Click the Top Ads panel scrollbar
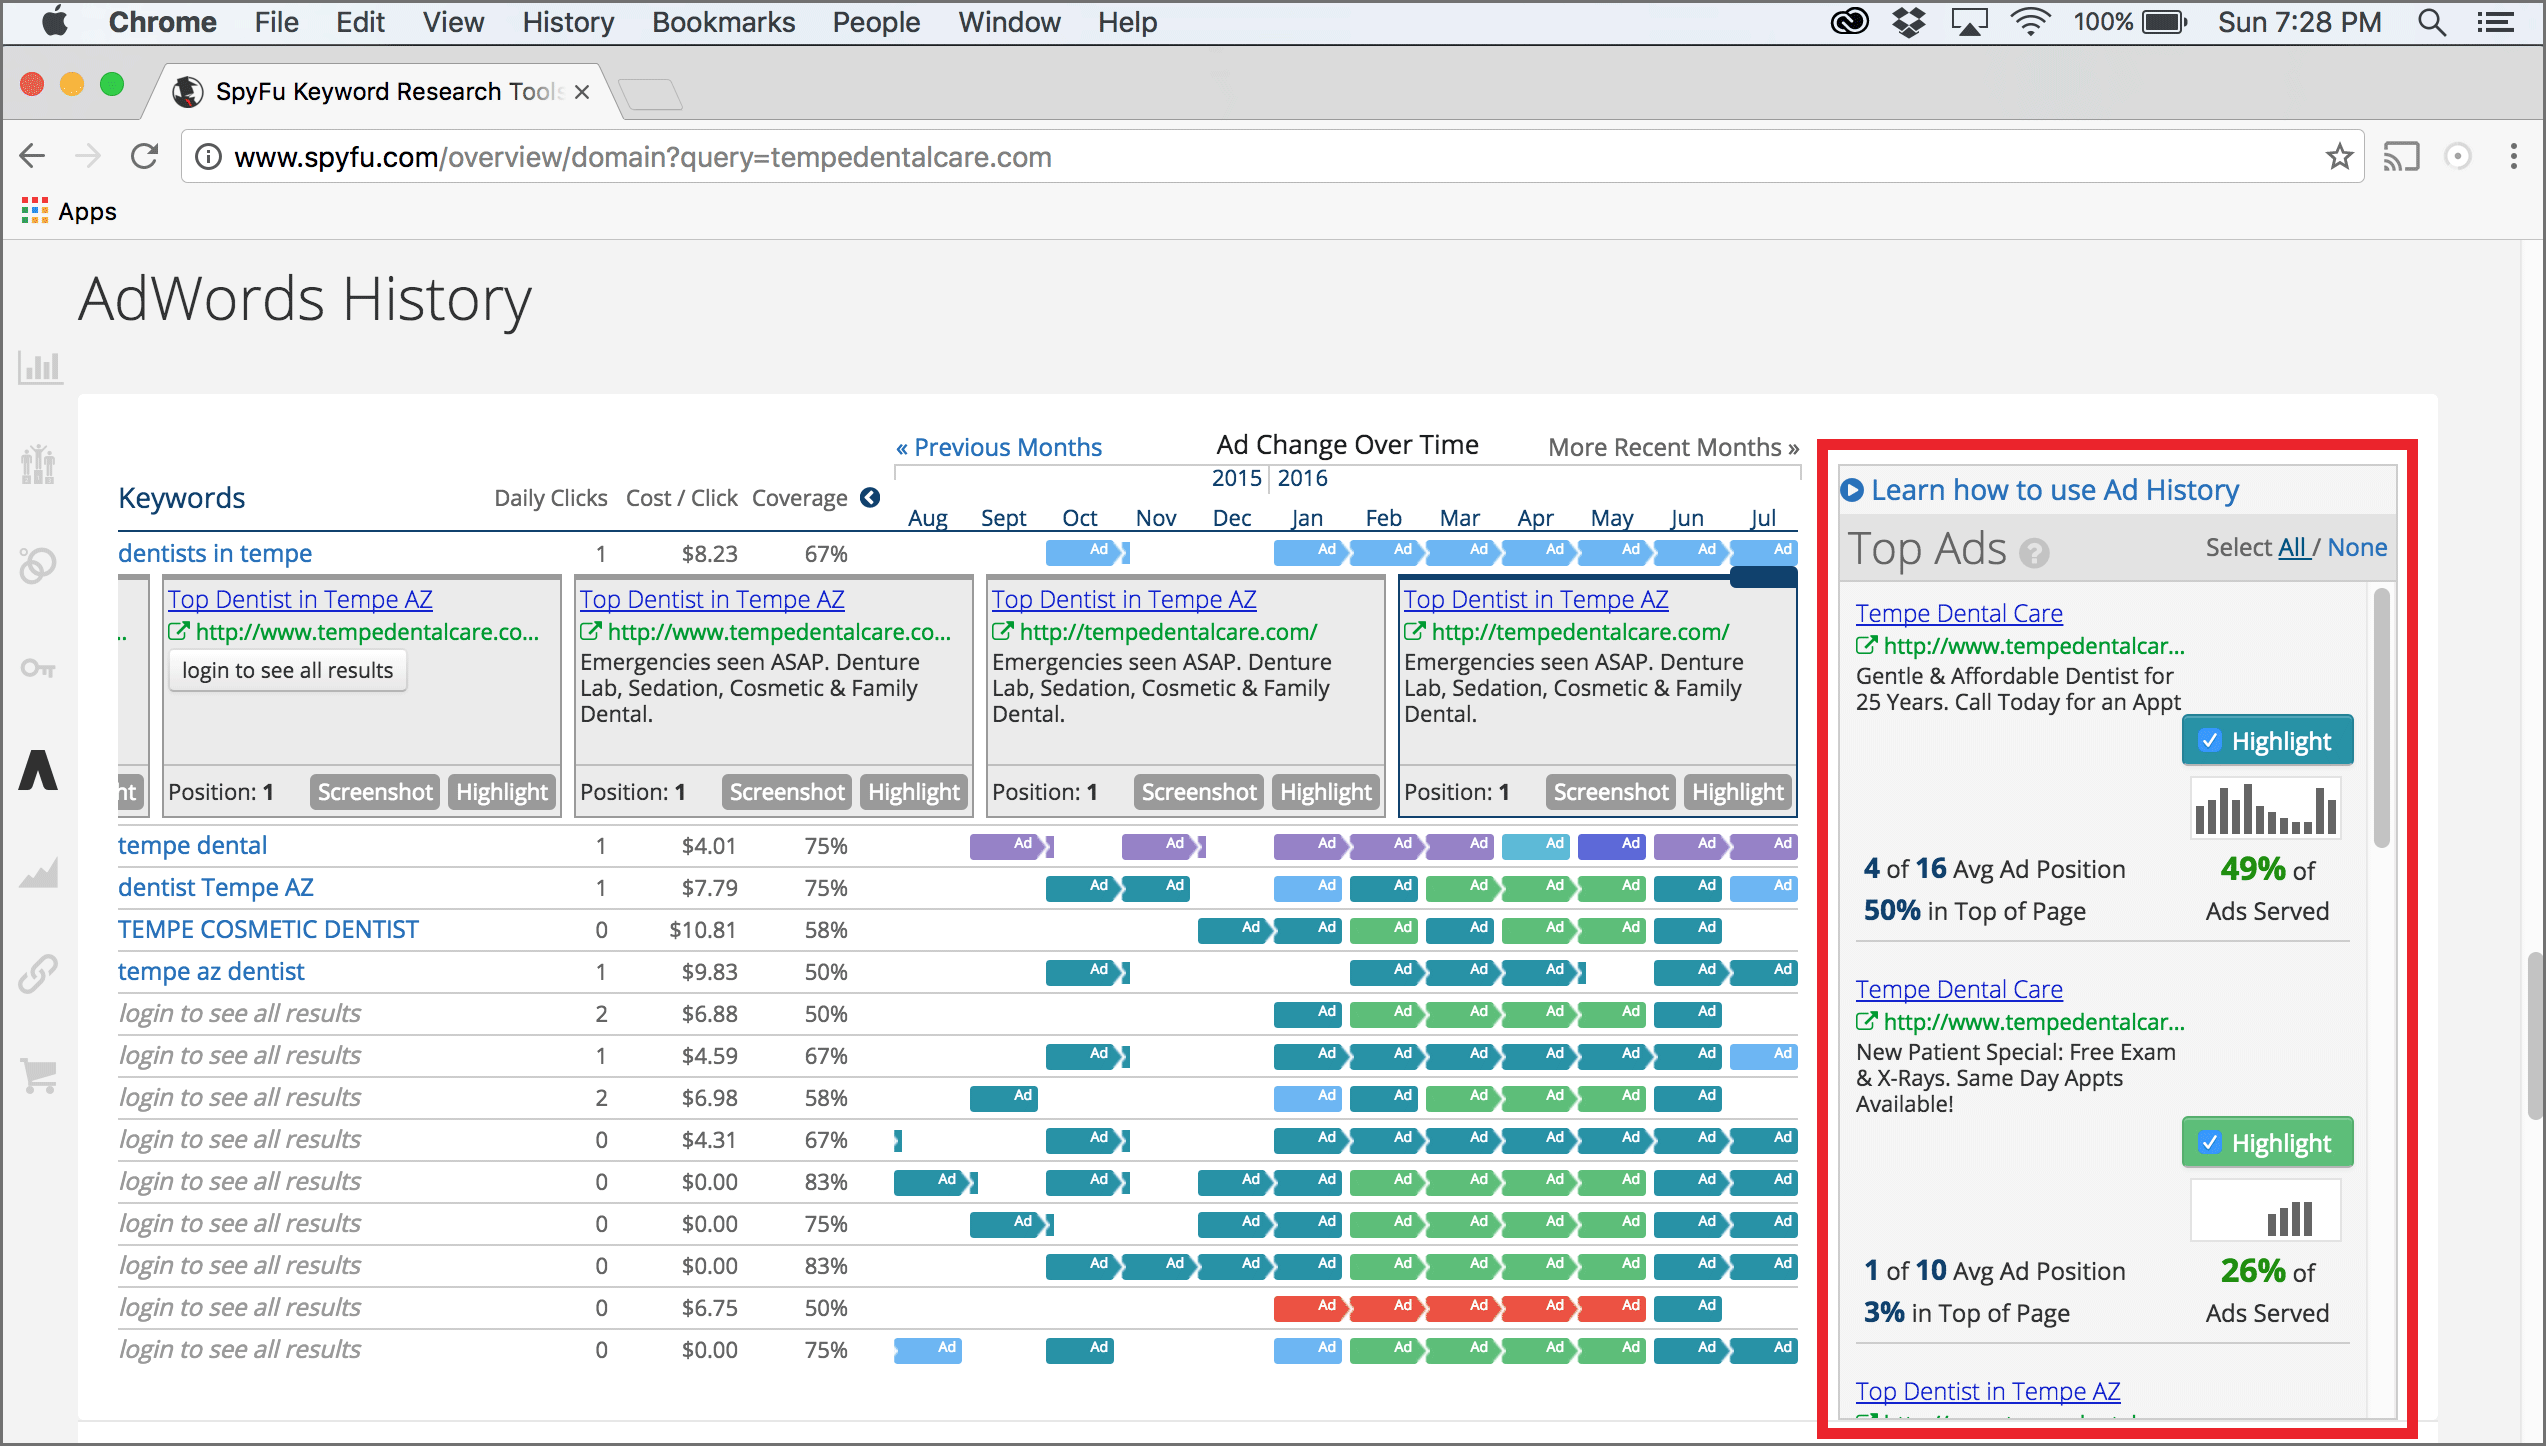Image resolution: width=2546 pixels, height=1446 pixels. click(x=2381, y=718)
